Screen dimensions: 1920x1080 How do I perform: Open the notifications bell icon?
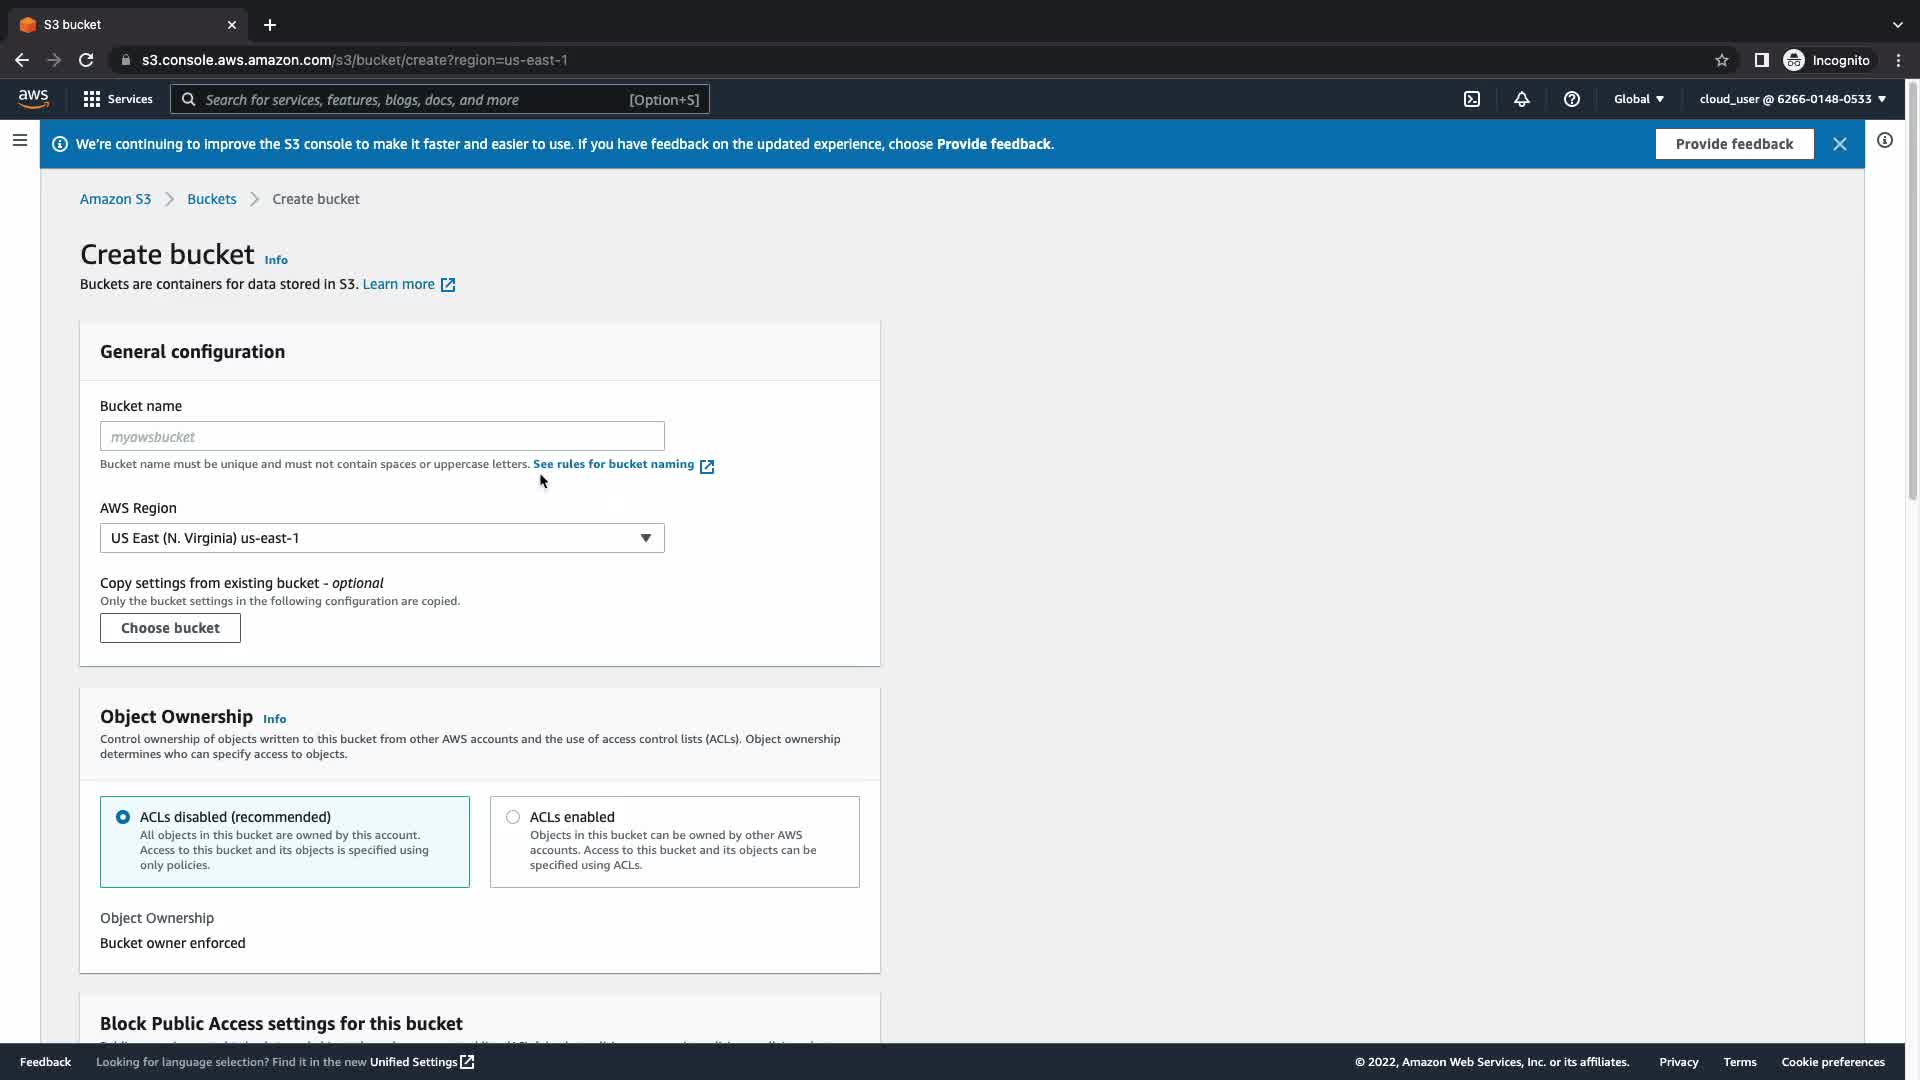pos(1521,99)
